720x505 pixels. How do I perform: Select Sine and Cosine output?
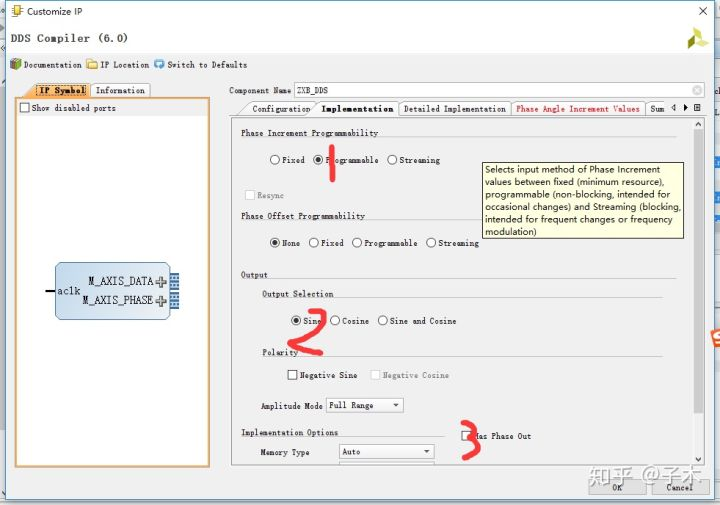[x=382, y=320]
